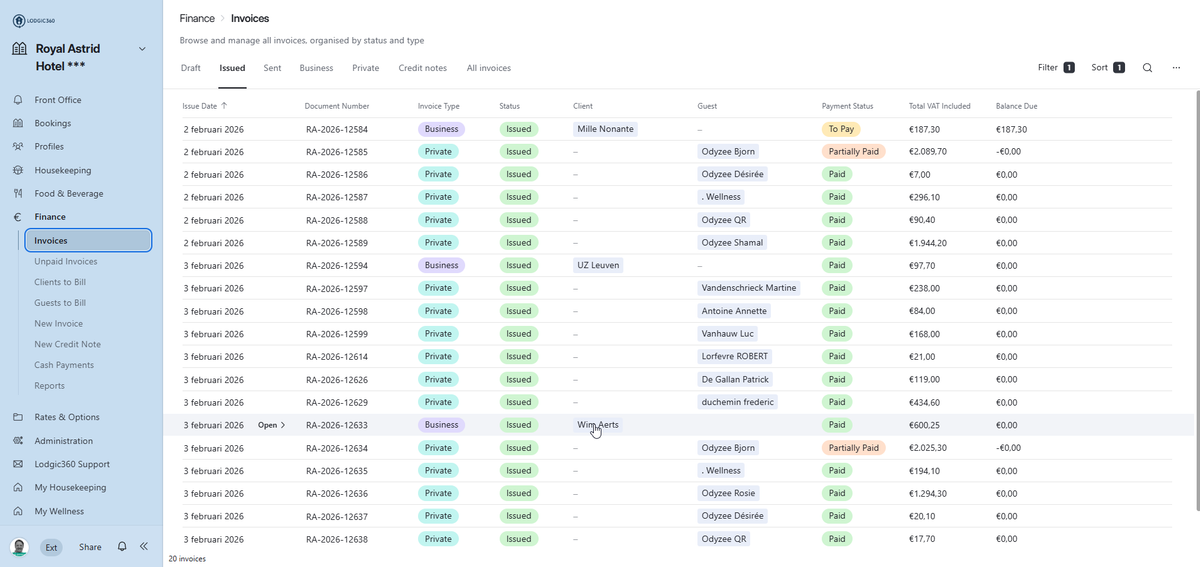Open the Administration gear icon

click(18, 441)
